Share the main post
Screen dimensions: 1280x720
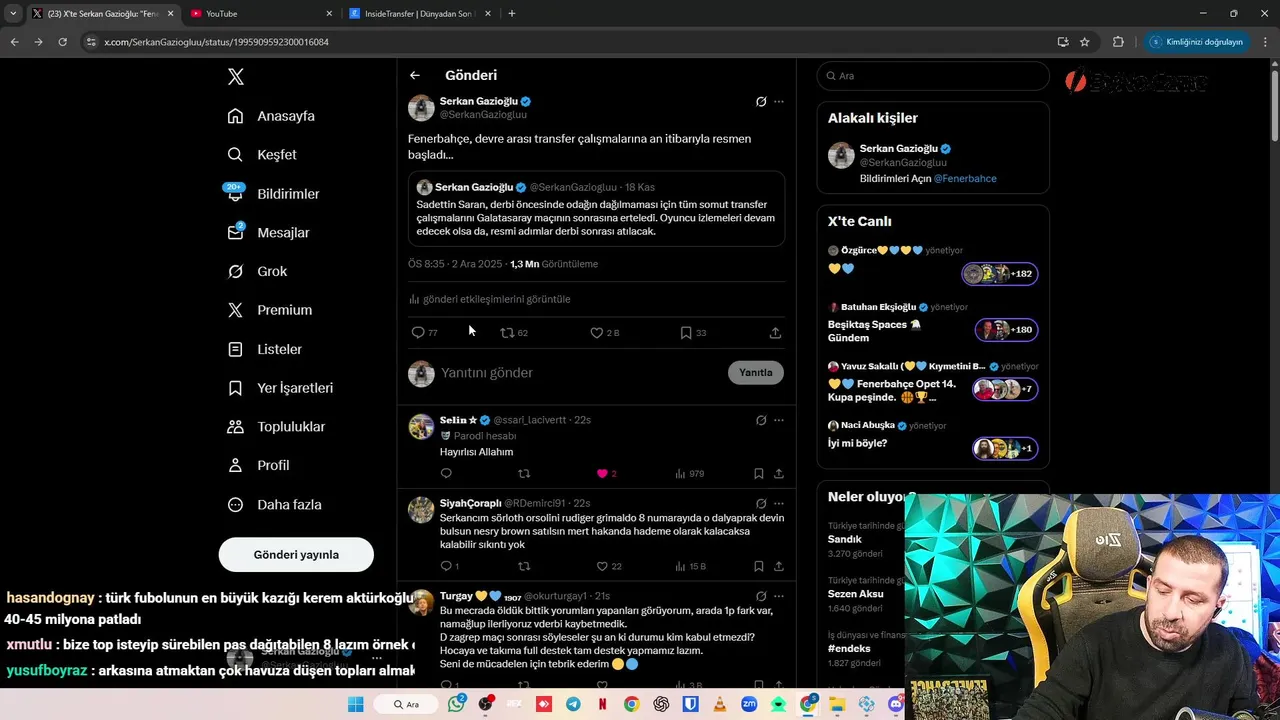coord(775,333)
